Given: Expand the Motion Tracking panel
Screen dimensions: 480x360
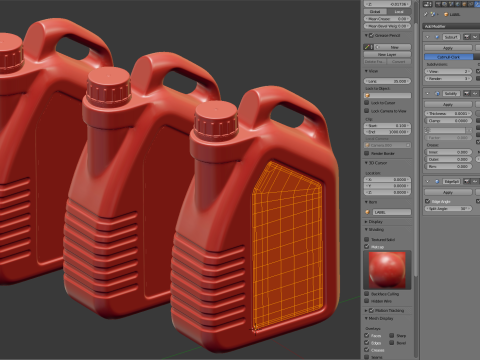Looking at the screenshot, I should pyautogui.click(x=366, y=310).
